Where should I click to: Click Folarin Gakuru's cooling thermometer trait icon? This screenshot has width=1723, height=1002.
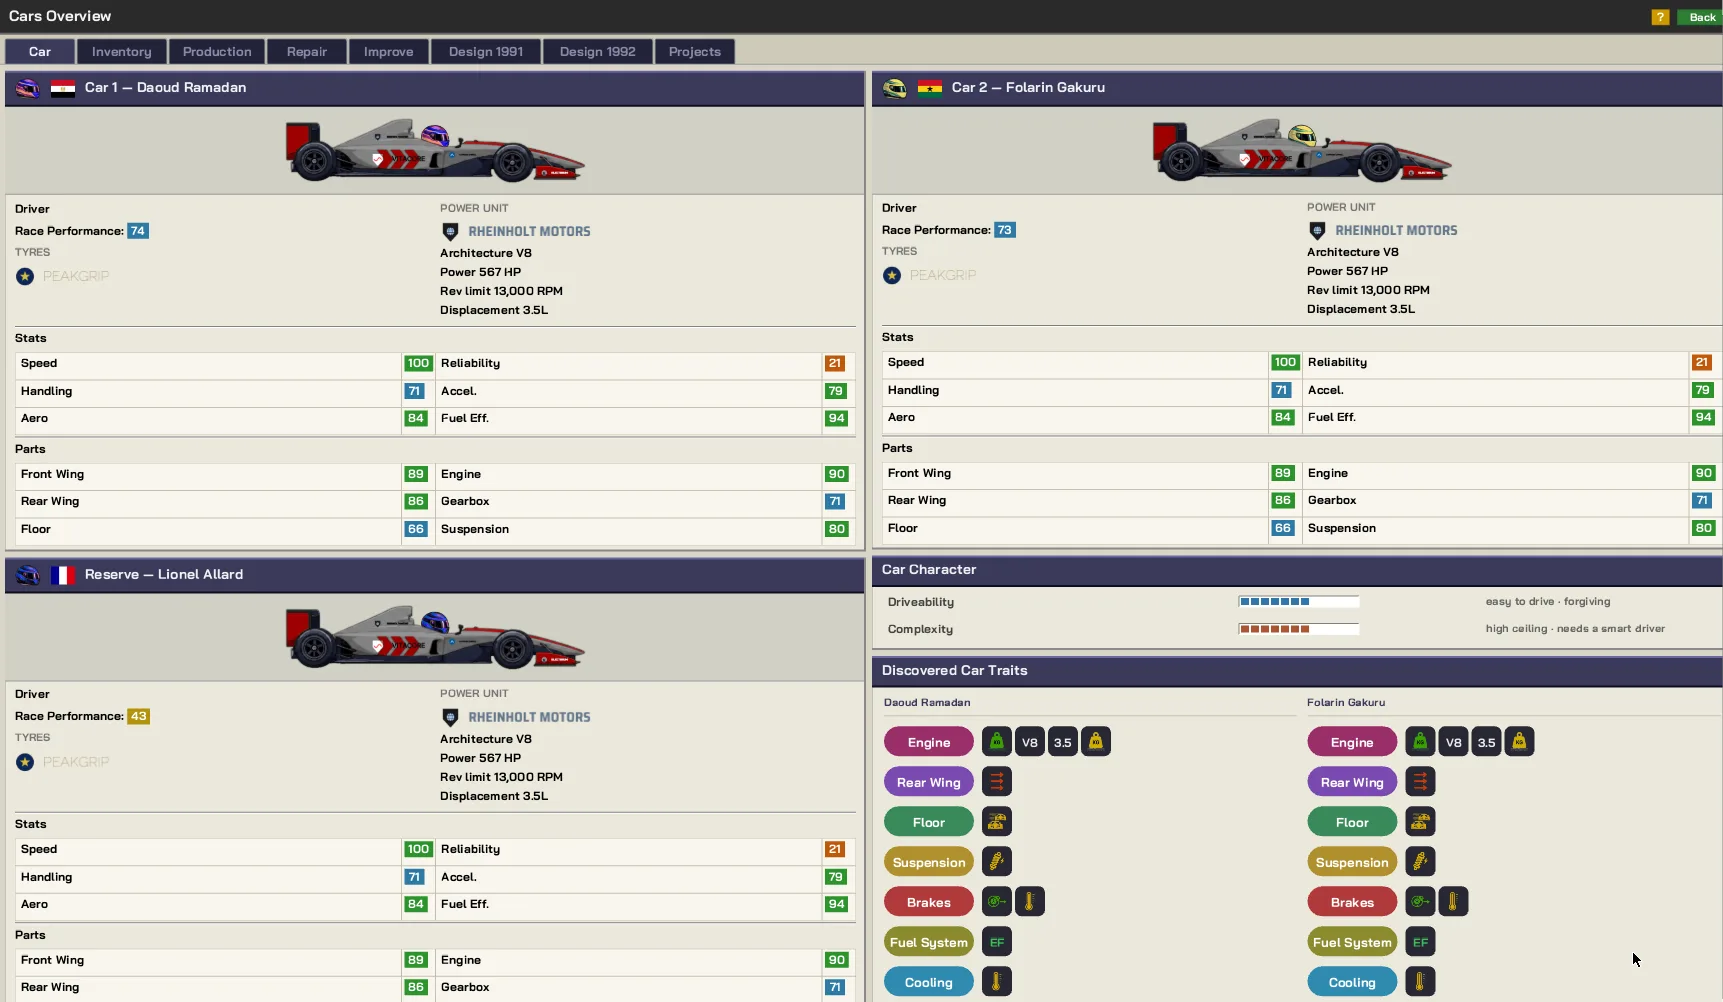1421,982
